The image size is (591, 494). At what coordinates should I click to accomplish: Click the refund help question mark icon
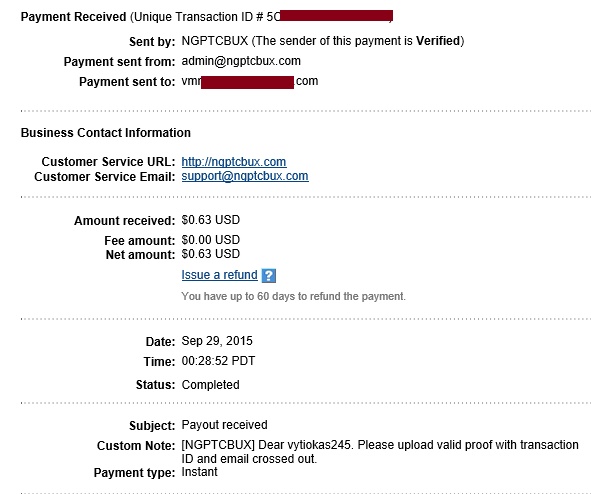click(x=269, y=275)
